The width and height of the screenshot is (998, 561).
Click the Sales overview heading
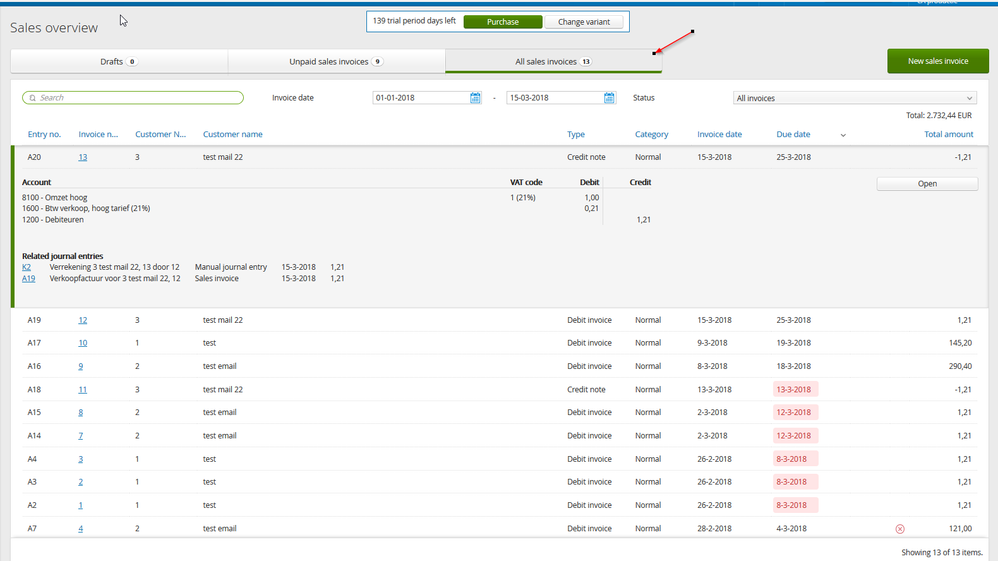click(x=54, y=28)
